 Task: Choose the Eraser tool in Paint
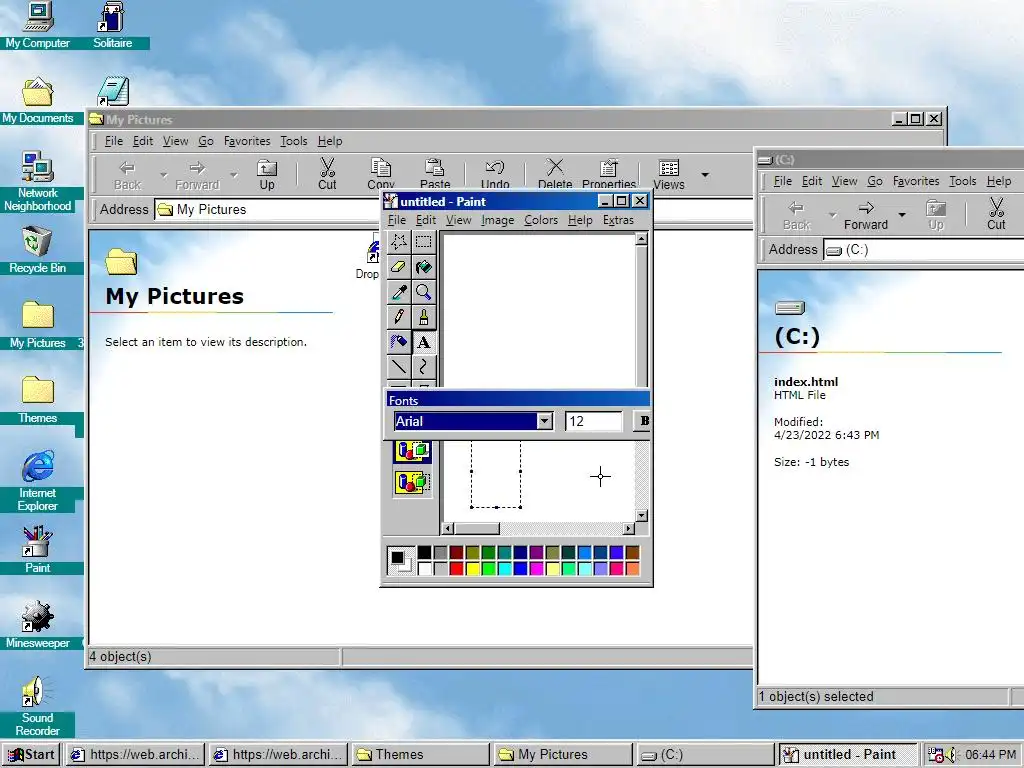398,266
